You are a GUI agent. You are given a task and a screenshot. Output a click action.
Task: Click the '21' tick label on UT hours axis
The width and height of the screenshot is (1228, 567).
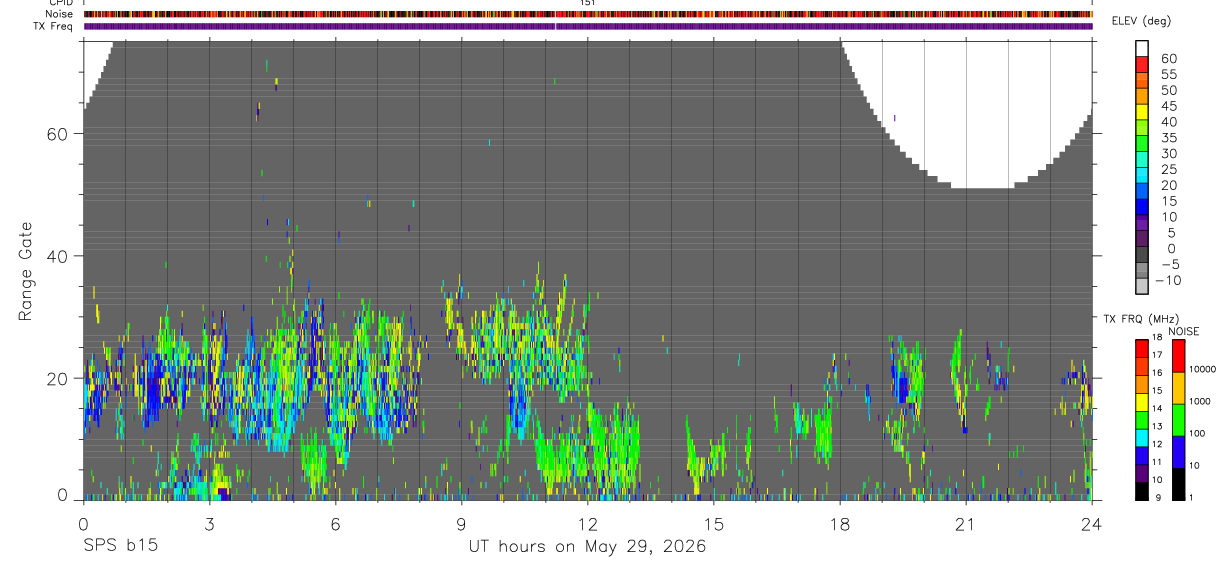click(965, 523)
